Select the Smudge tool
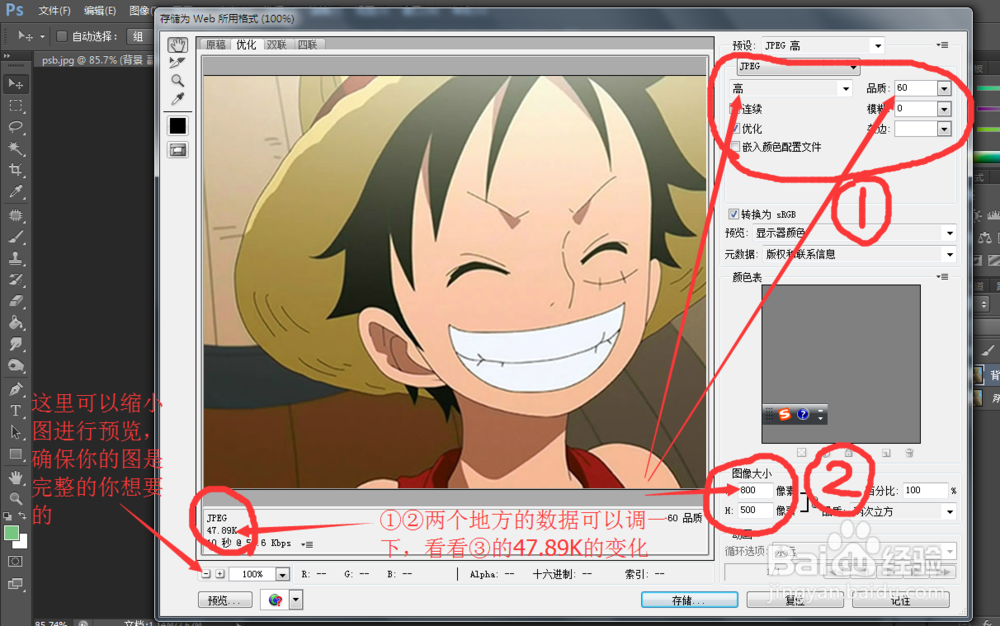 15,344
